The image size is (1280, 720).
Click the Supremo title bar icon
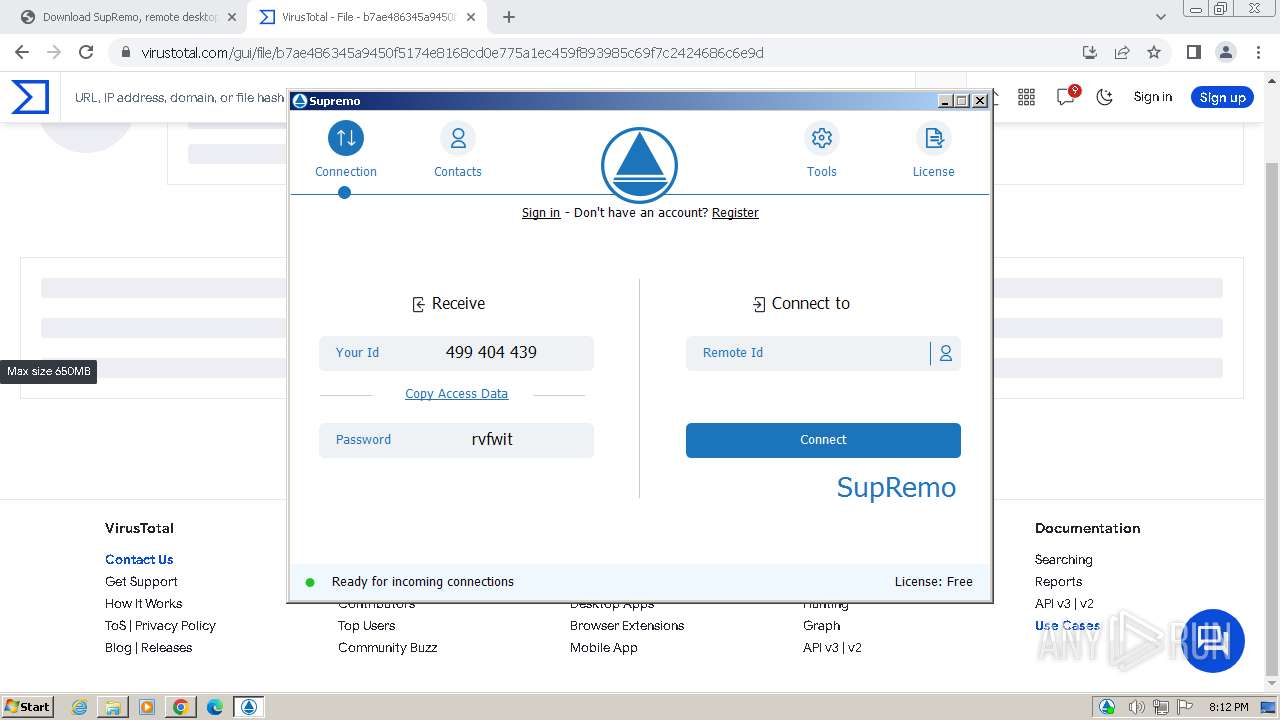(x=299, y=100)
